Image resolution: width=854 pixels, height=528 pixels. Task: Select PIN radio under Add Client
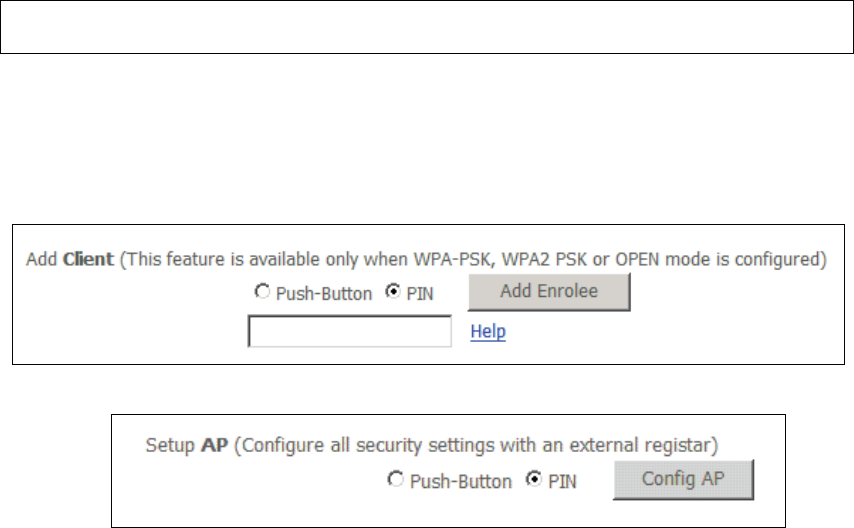[x=393, y=292]
